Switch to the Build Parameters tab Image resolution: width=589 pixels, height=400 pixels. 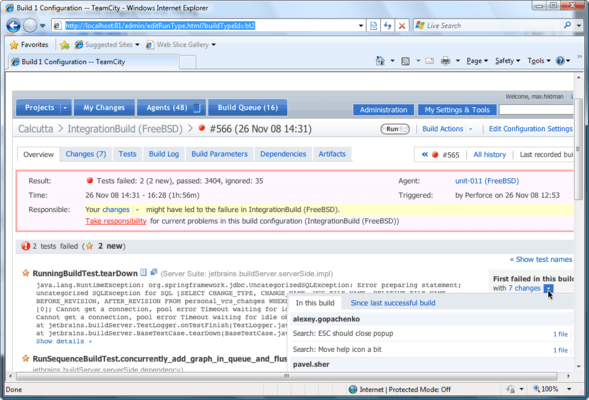[x=219, y=154]
